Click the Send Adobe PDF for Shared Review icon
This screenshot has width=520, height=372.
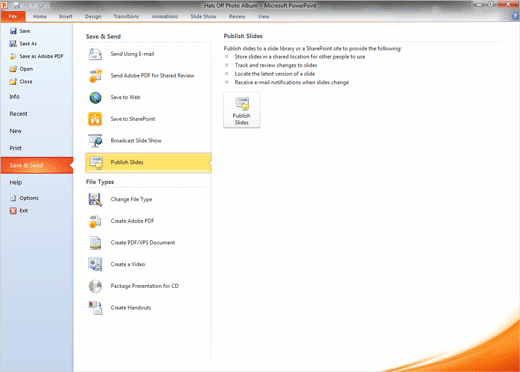click(x=95, y=76)
